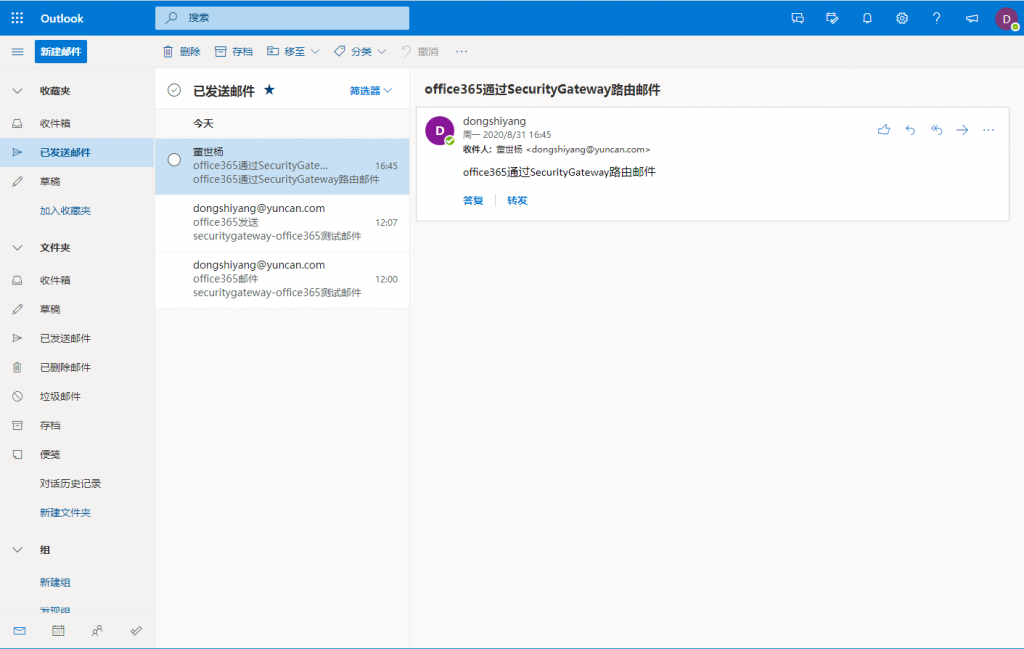Screen dimensions: 1024x649
Task: Open 已发送邮件 under folders
Action: point(77,338)
